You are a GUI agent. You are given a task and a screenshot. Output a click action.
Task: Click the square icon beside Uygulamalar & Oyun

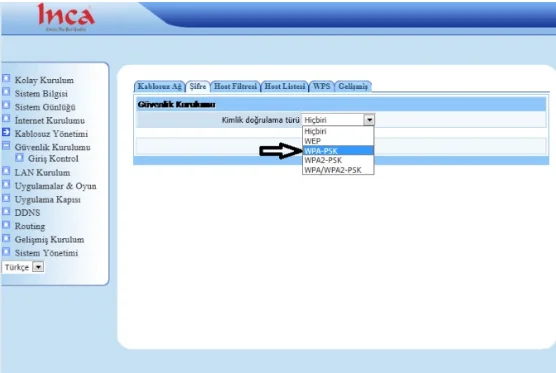click(x=6, y=185)
